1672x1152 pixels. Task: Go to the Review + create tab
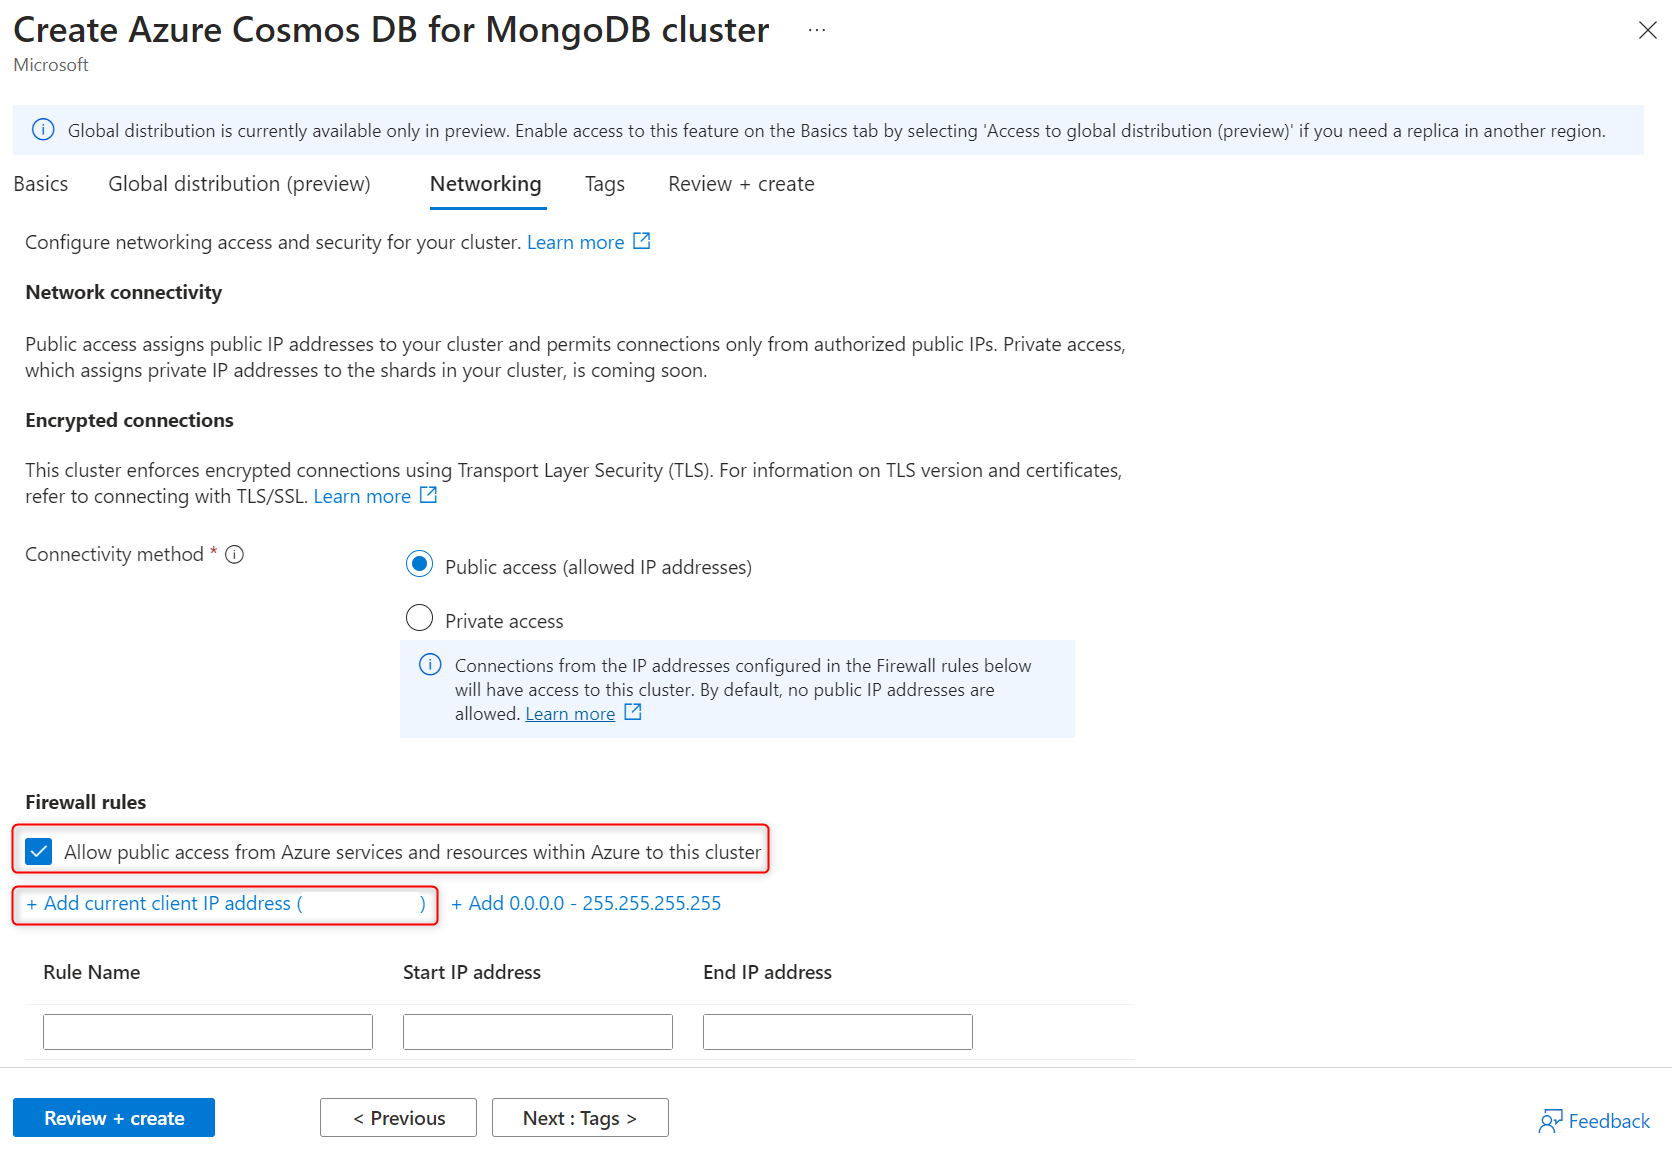tap(741, 184)
